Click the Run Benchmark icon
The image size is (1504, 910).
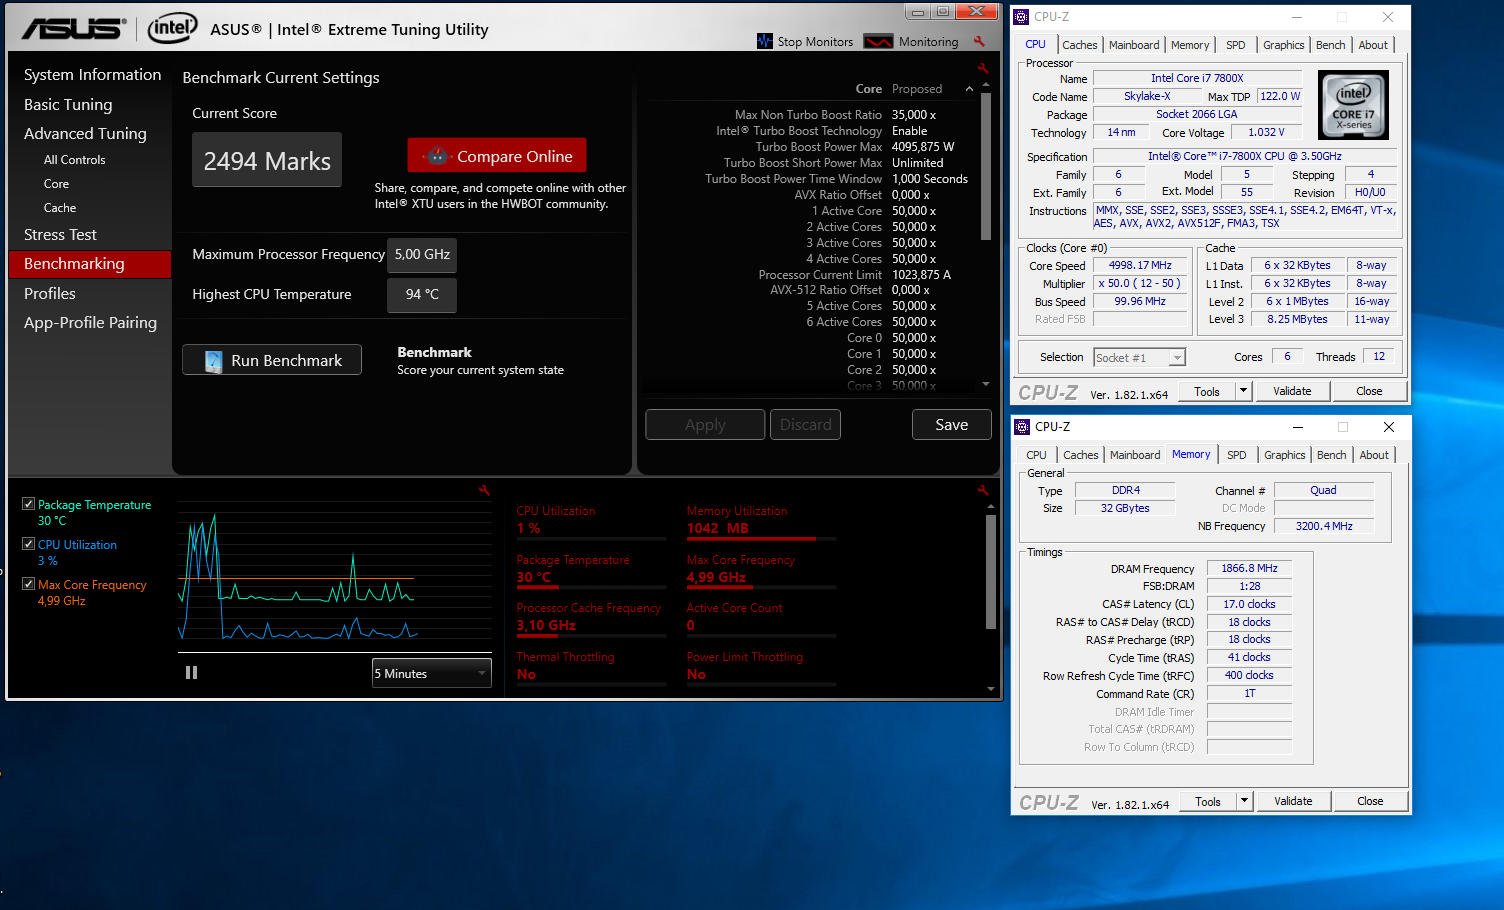pyautogui.click(x=213, y=361)
